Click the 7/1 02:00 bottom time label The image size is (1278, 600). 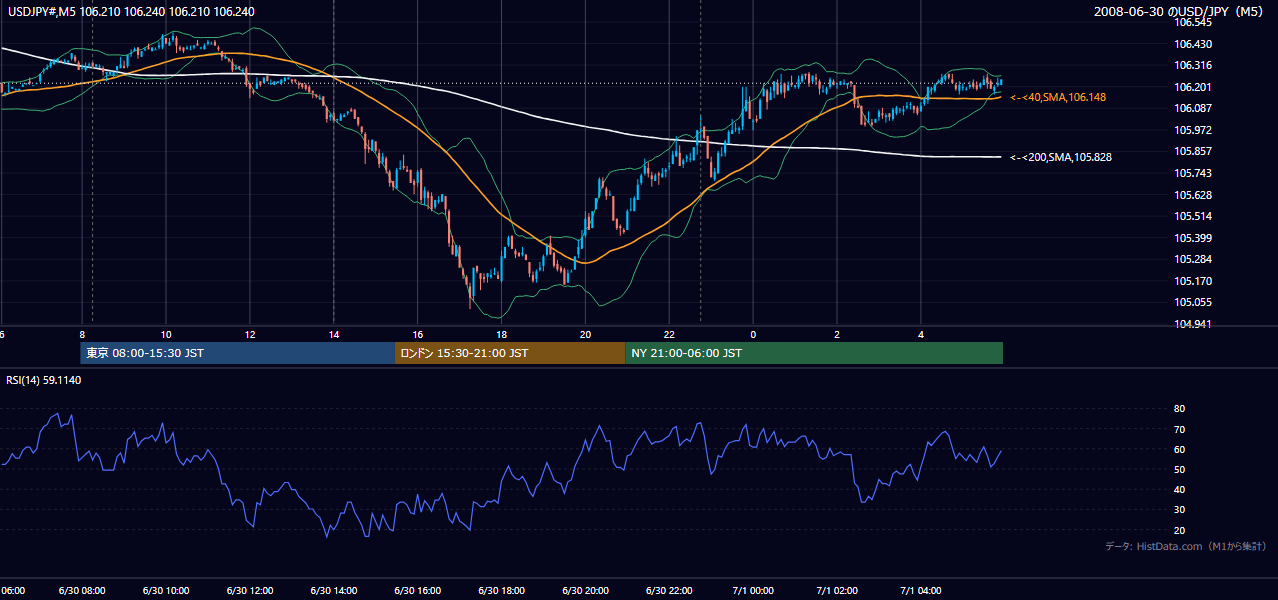click(838, 591)
